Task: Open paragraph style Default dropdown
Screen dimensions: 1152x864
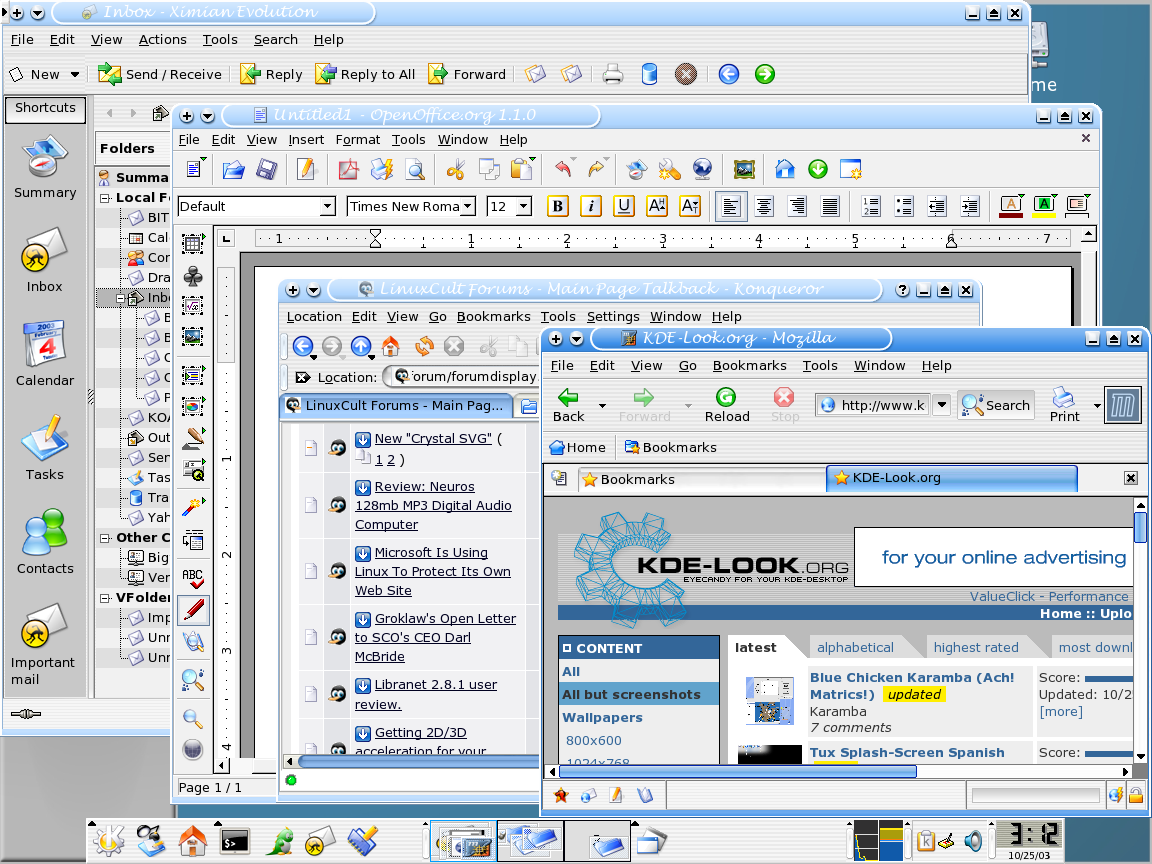Action: tap(328, 206)
